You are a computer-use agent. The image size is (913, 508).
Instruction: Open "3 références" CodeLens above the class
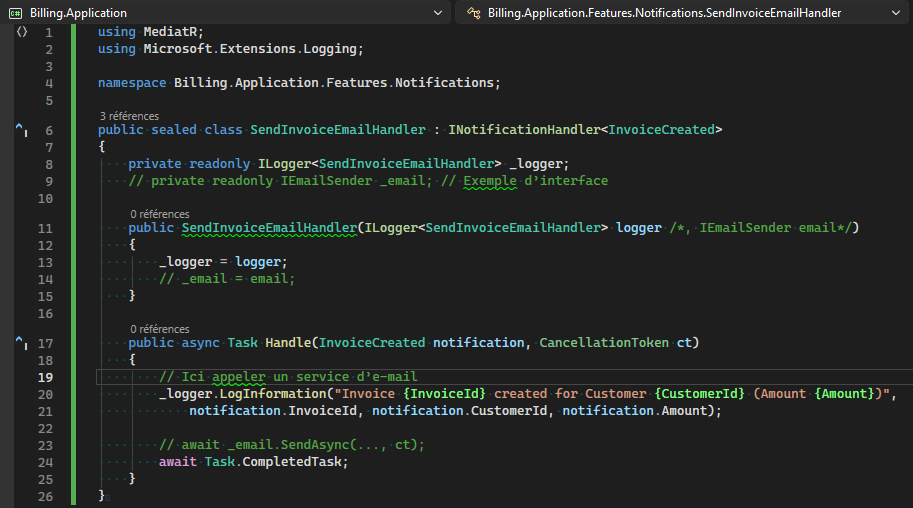129,116
